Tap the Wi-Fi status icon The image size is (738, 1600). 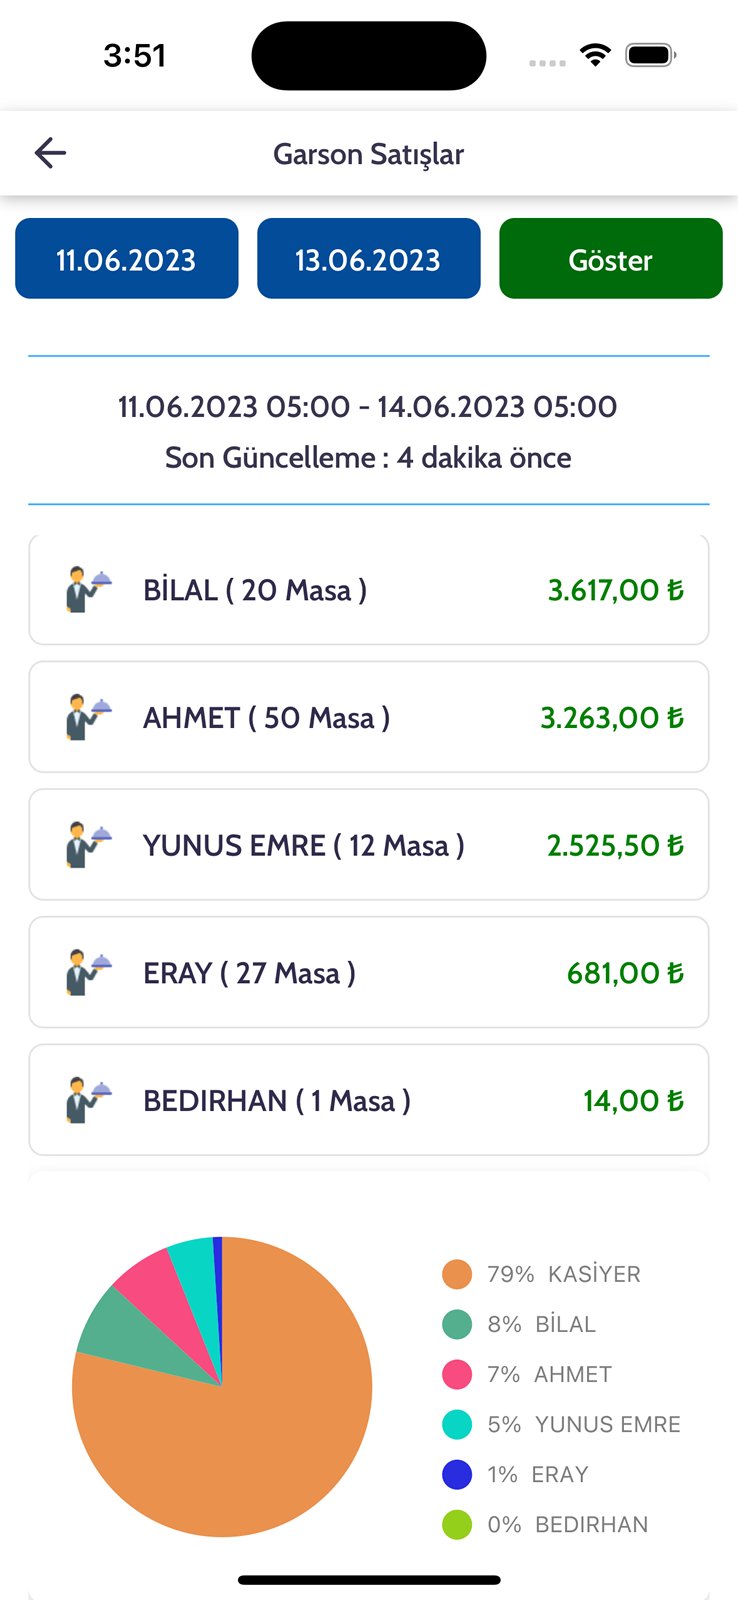[596, 56]
